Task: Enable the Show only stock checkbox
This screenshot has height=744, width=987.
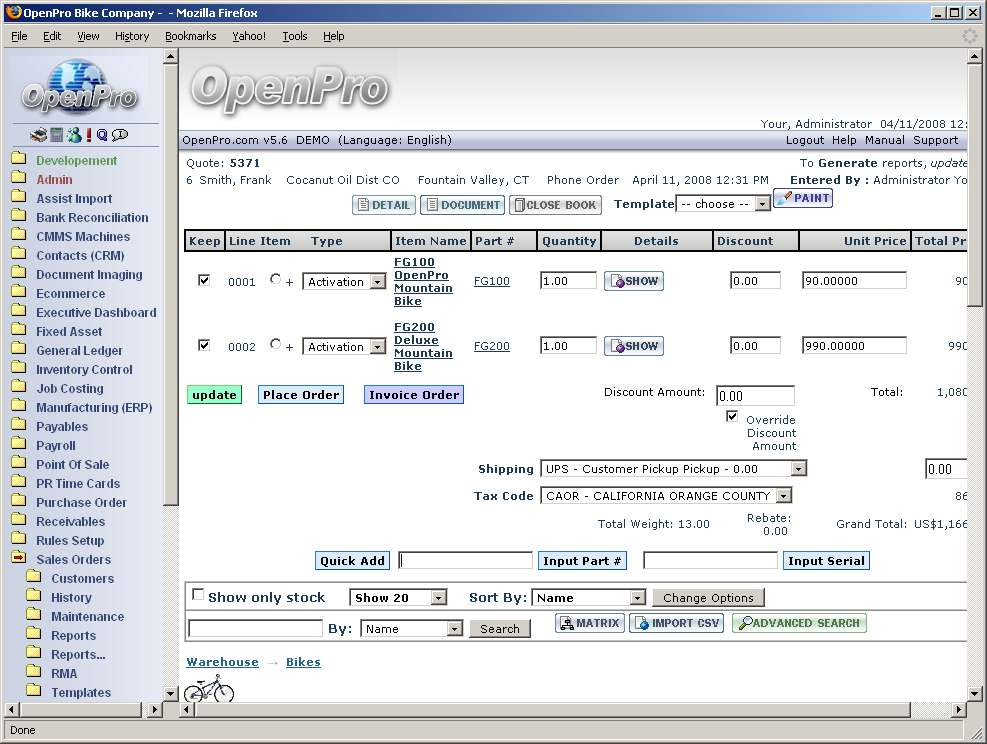Action: pyautogui.click(x=197, y=595)
